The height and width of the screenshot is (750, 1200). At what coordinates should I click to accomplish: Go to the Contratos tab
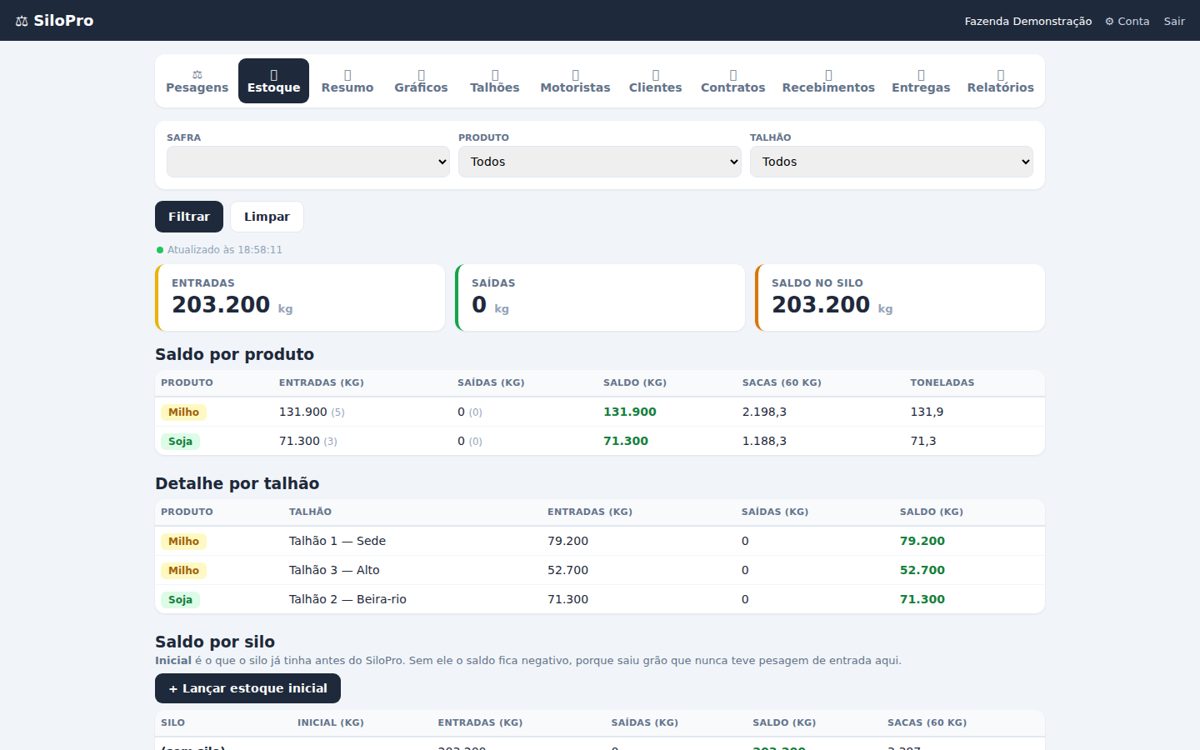733,81
